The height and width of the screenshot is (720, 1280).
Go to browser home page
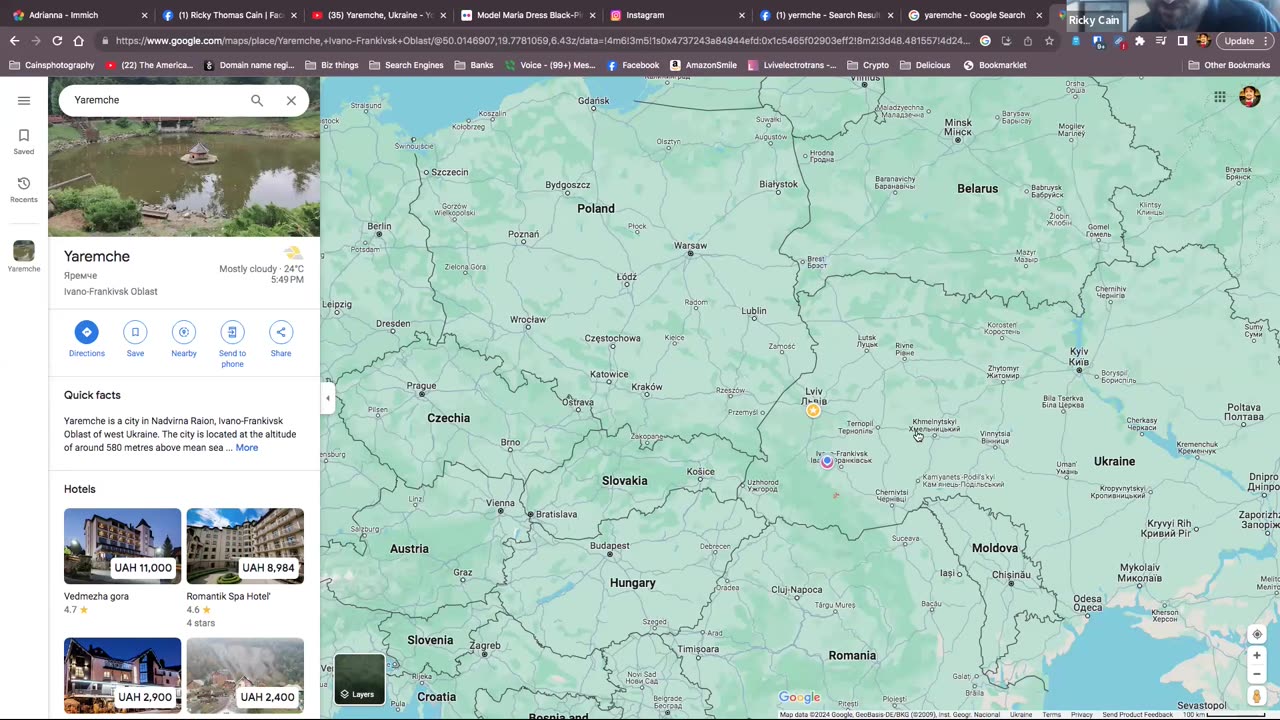(79, 41)
